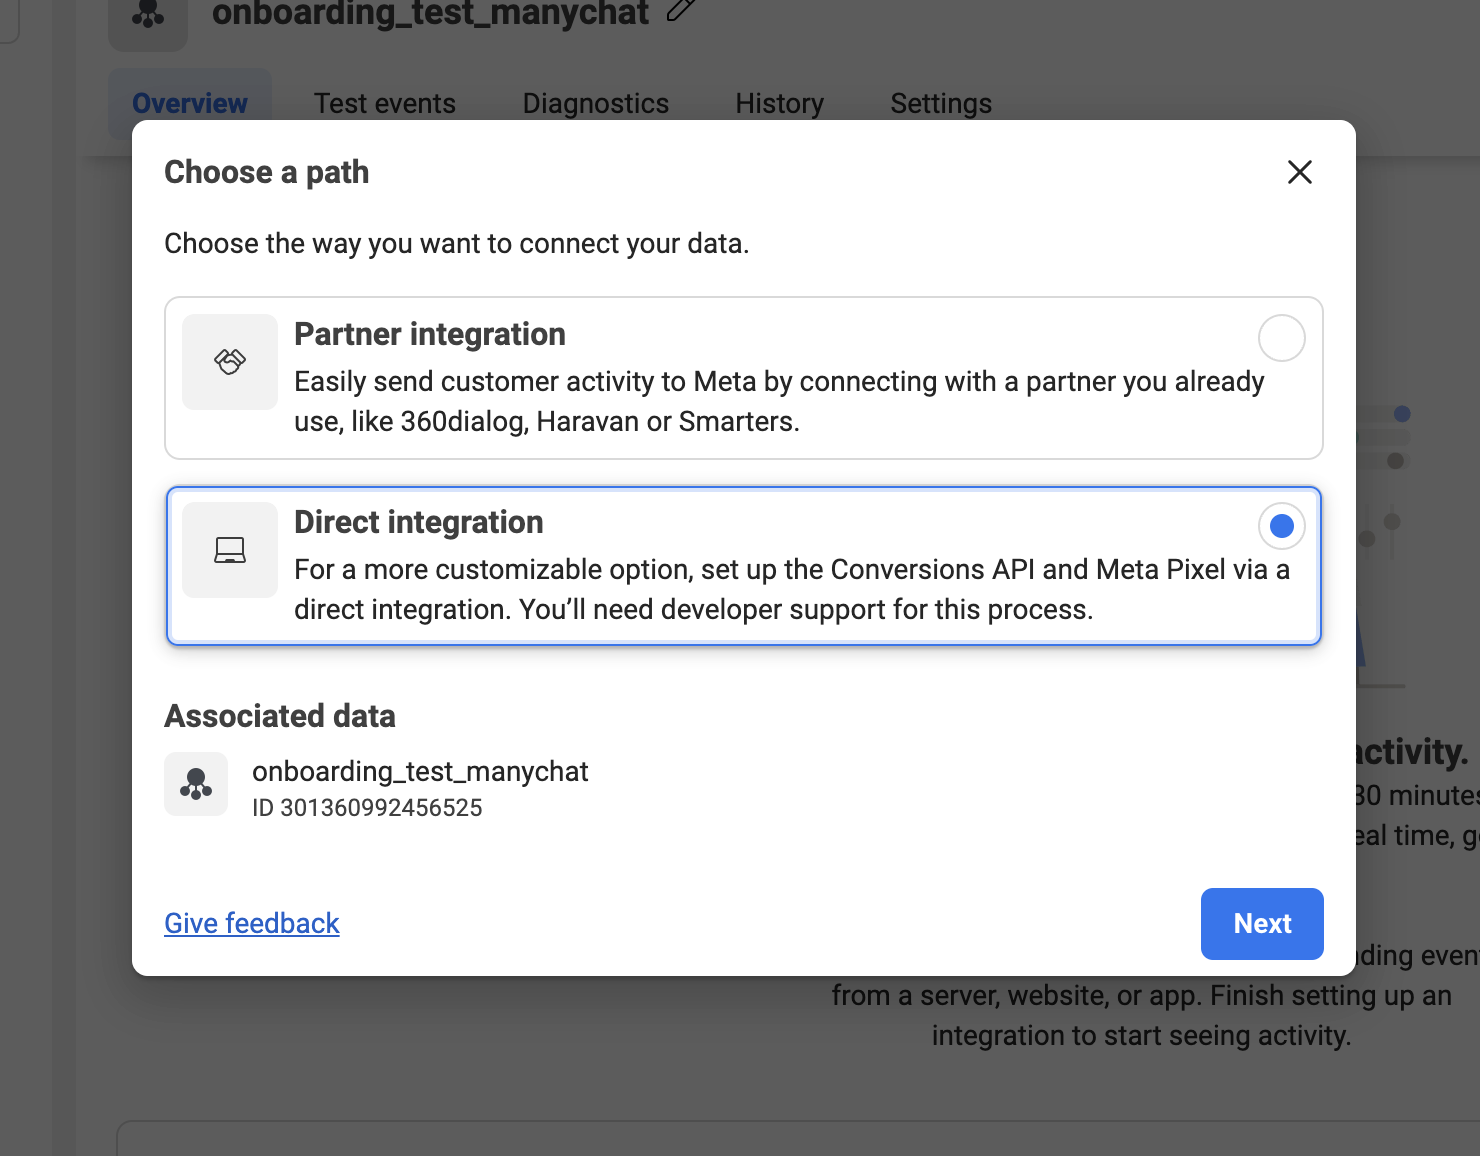This screenshot has width=1480, height=1156.
Task: Click the Direct integration heading
Action: click(x=419, y=522)
